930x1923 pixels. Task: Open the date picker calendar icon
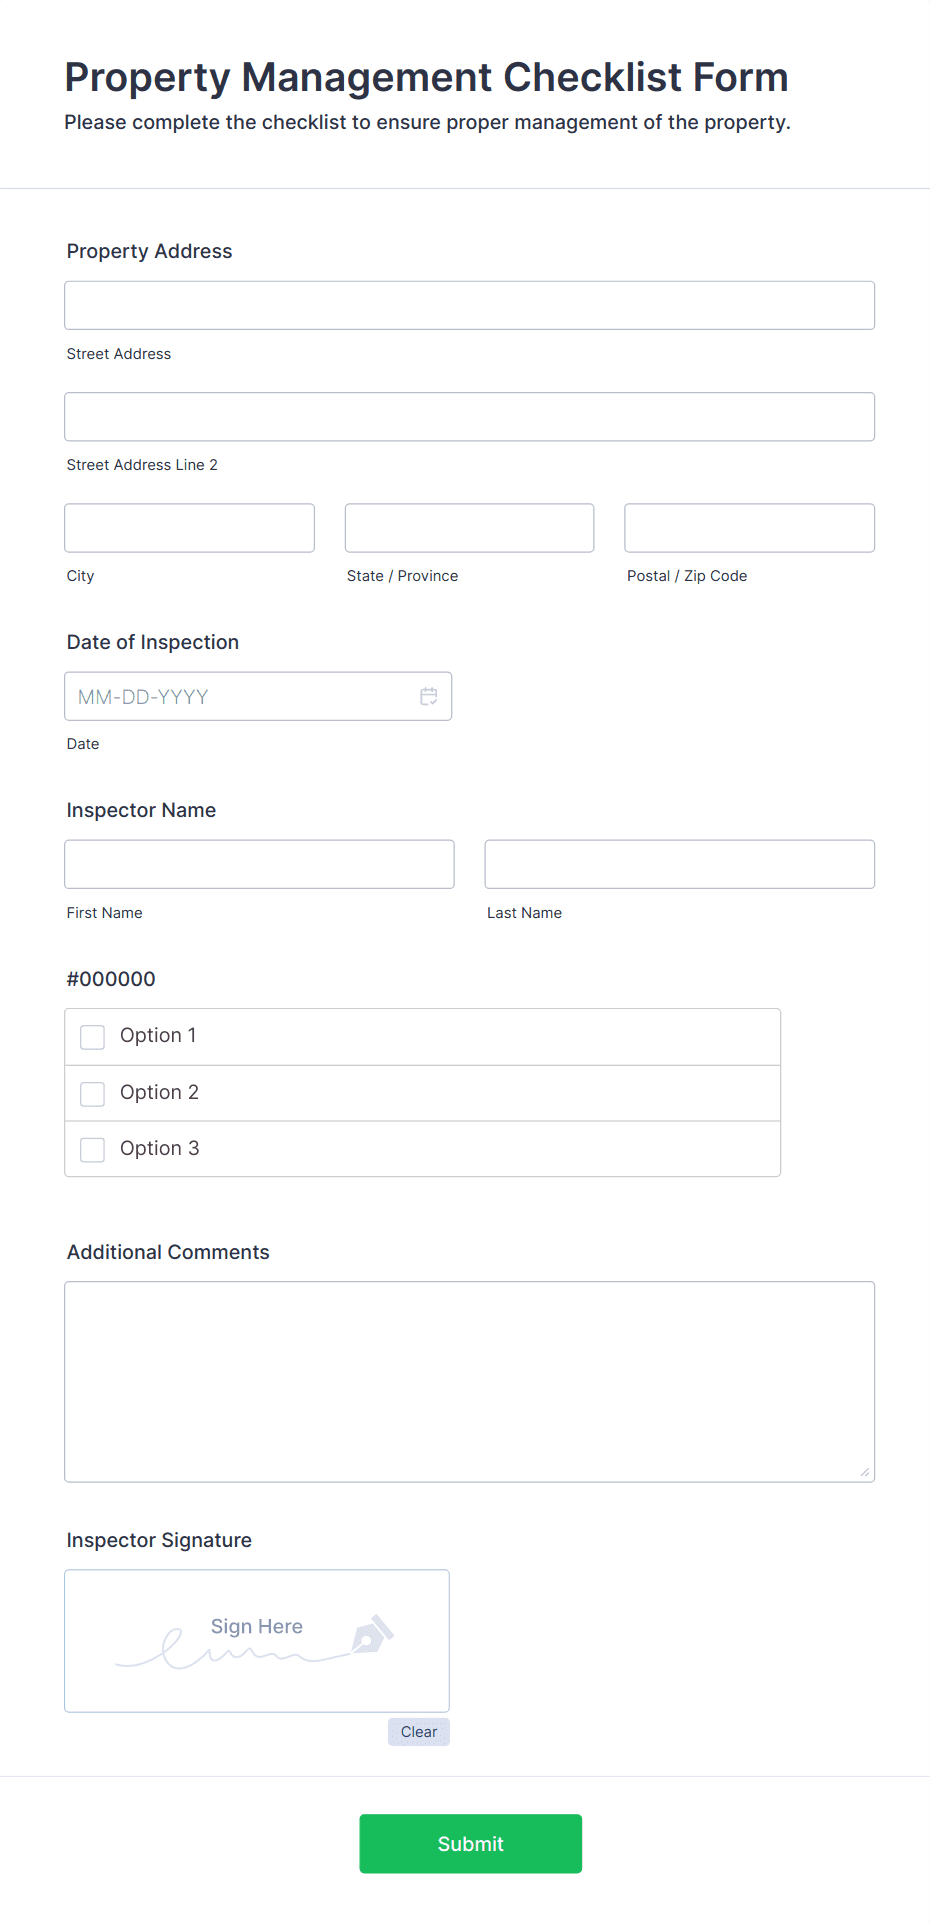coord(428,696)
